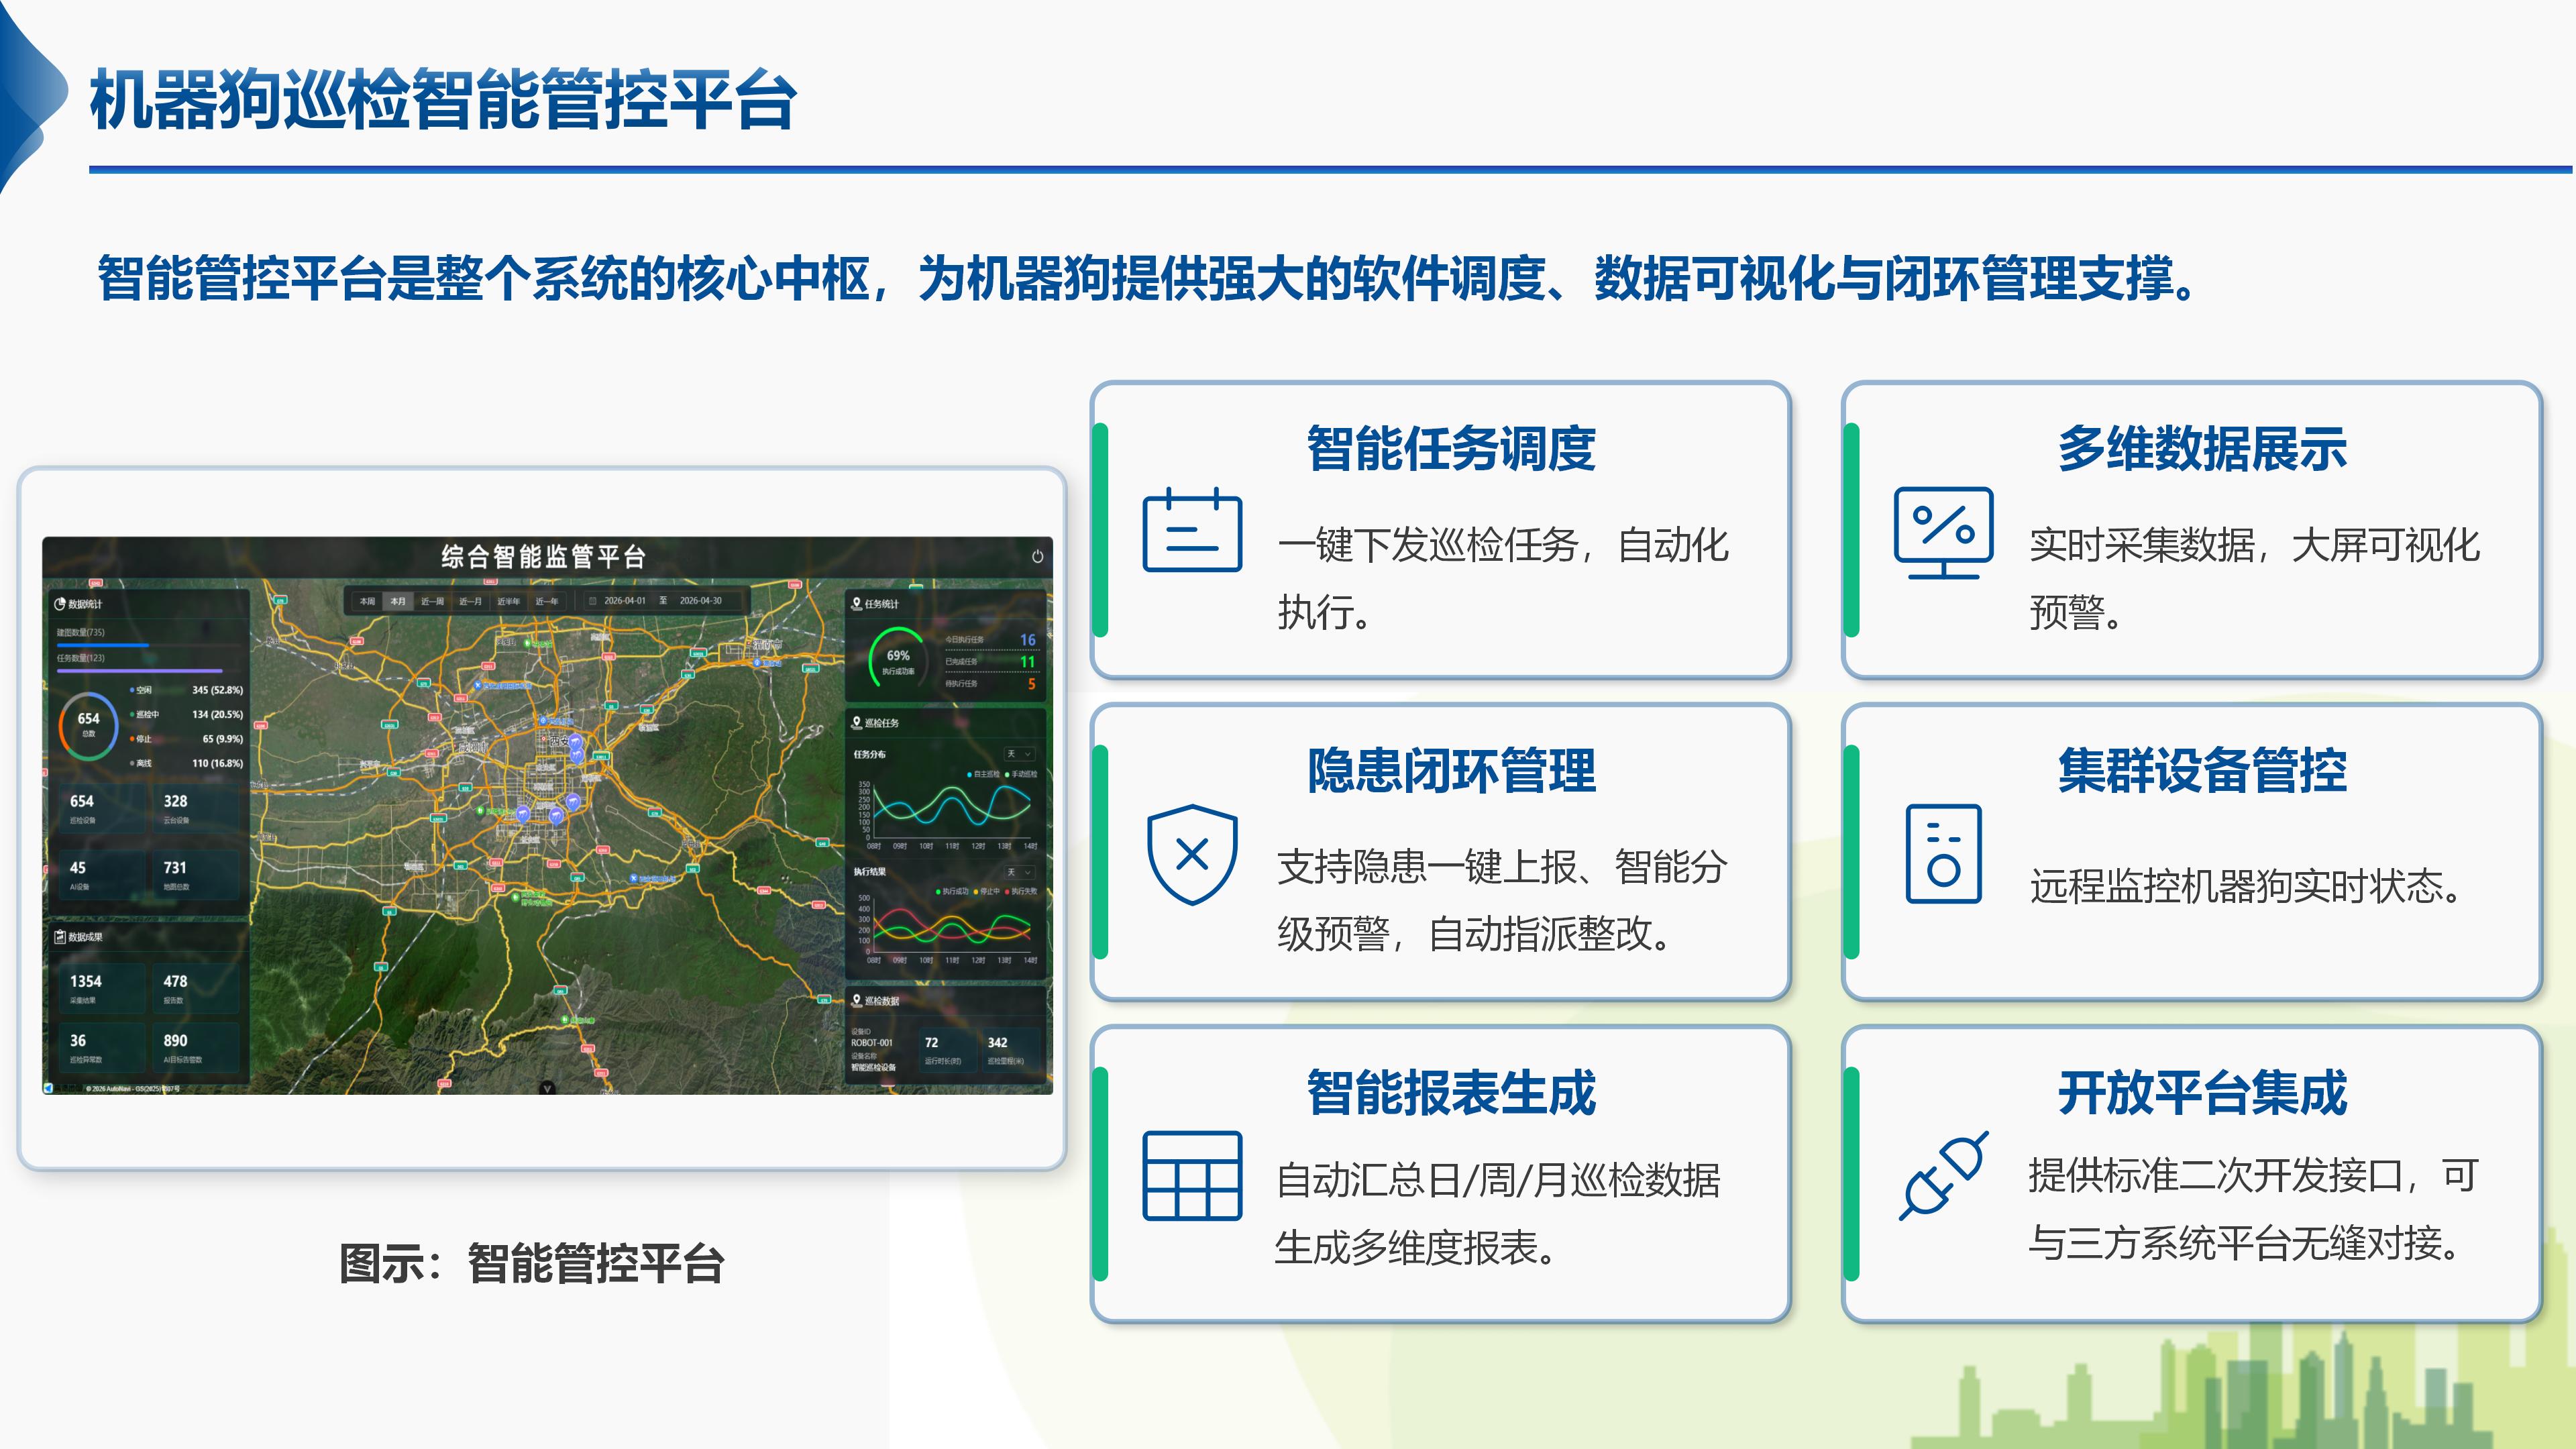Toggle the 执行失败 legend series
Viewport: 2576px width, 1449px height.
point(1021,891)
